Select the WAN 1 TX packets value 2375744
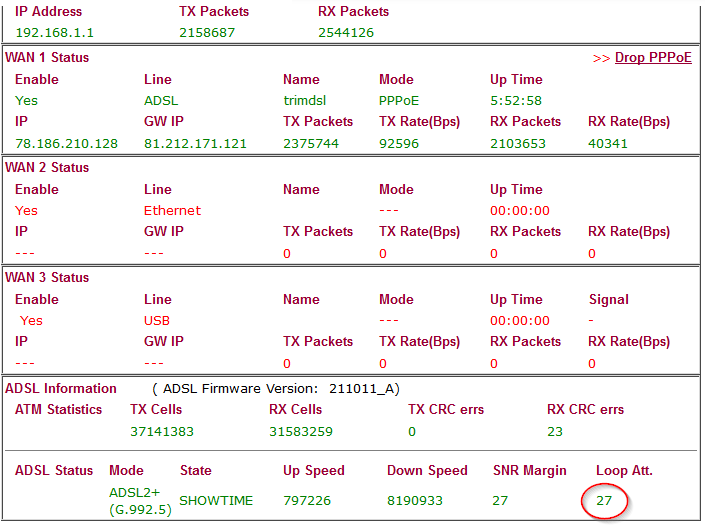Screen dimensions: 705x527 (313, 144)
